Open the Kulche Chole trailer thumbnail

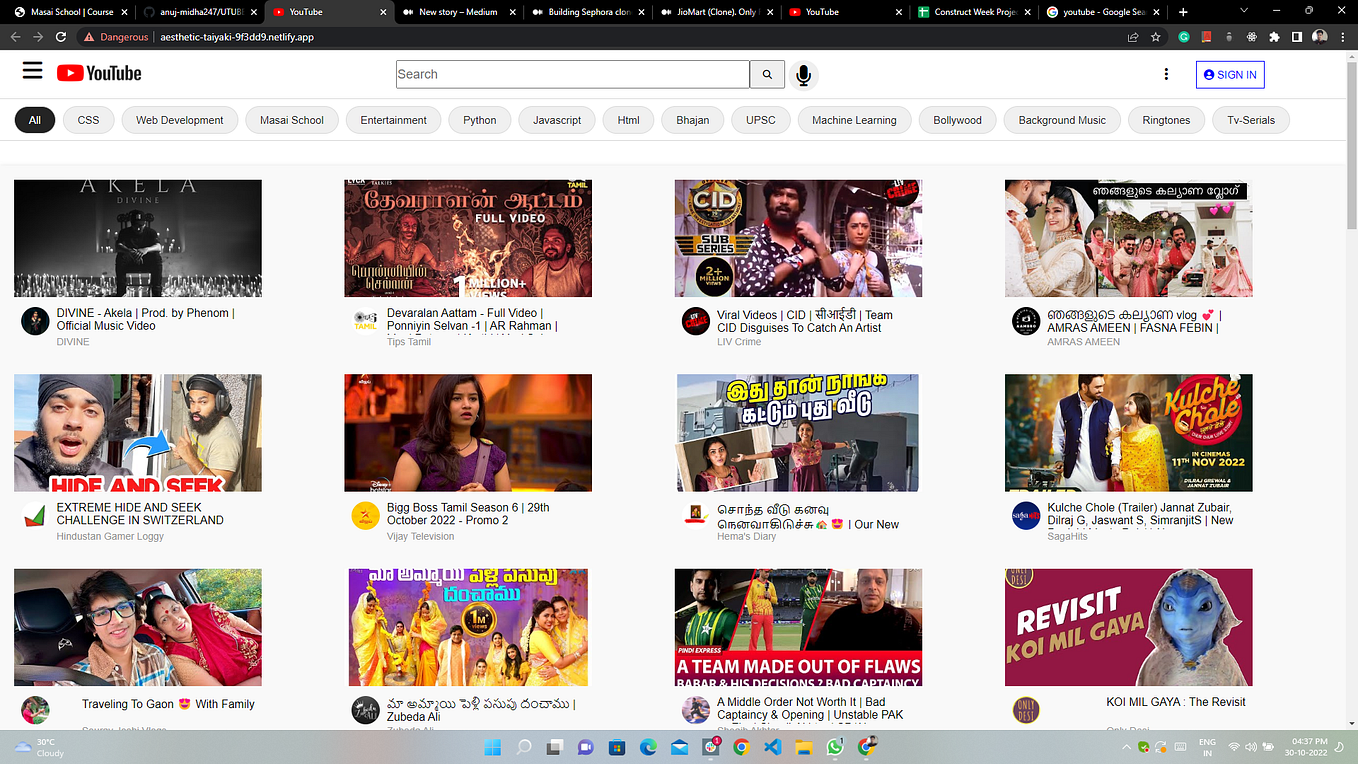(1128, 433)
